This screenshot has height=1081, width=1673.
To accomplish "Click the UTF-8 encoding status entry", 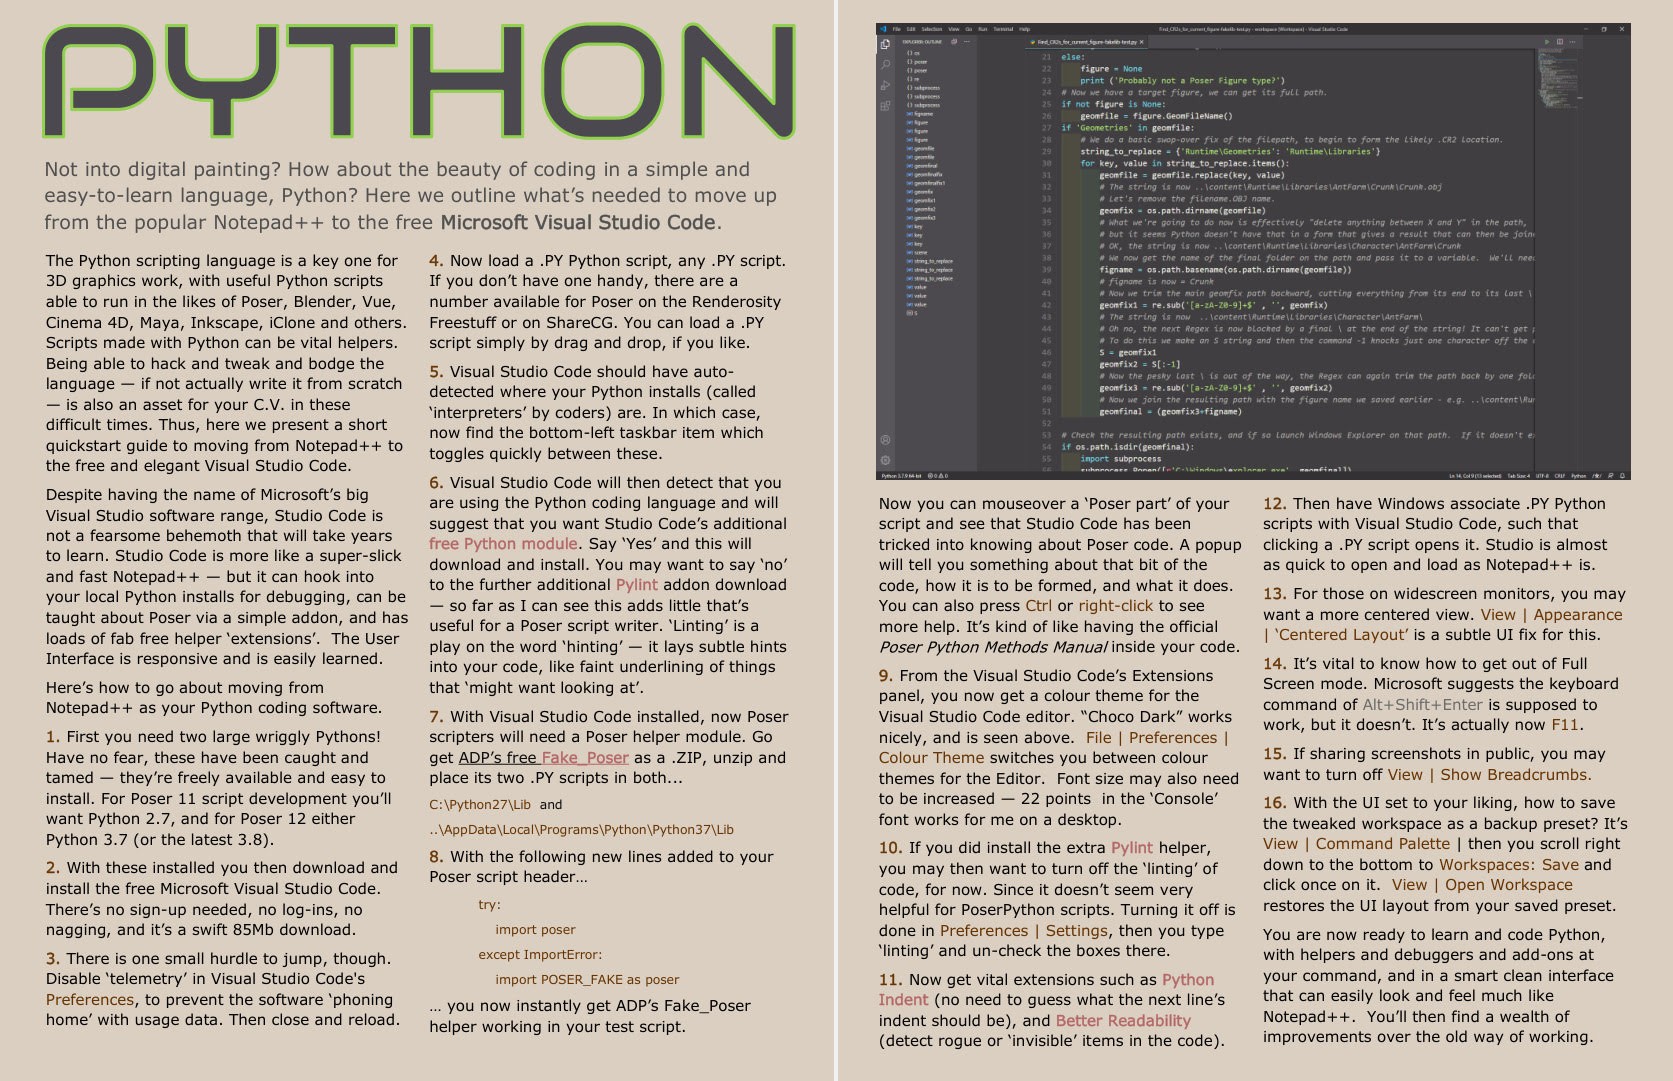I will (x=1540, y=475).
